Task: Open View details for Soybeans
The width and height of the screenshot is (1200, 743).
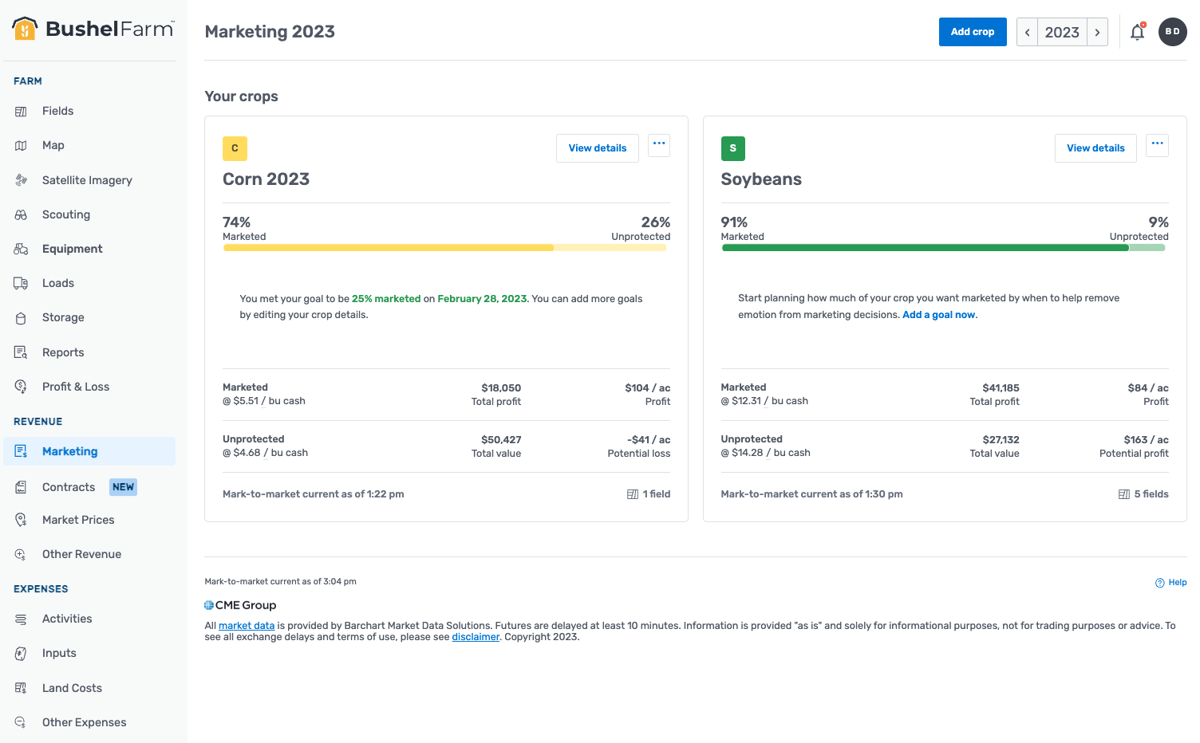Action: 1095,147
